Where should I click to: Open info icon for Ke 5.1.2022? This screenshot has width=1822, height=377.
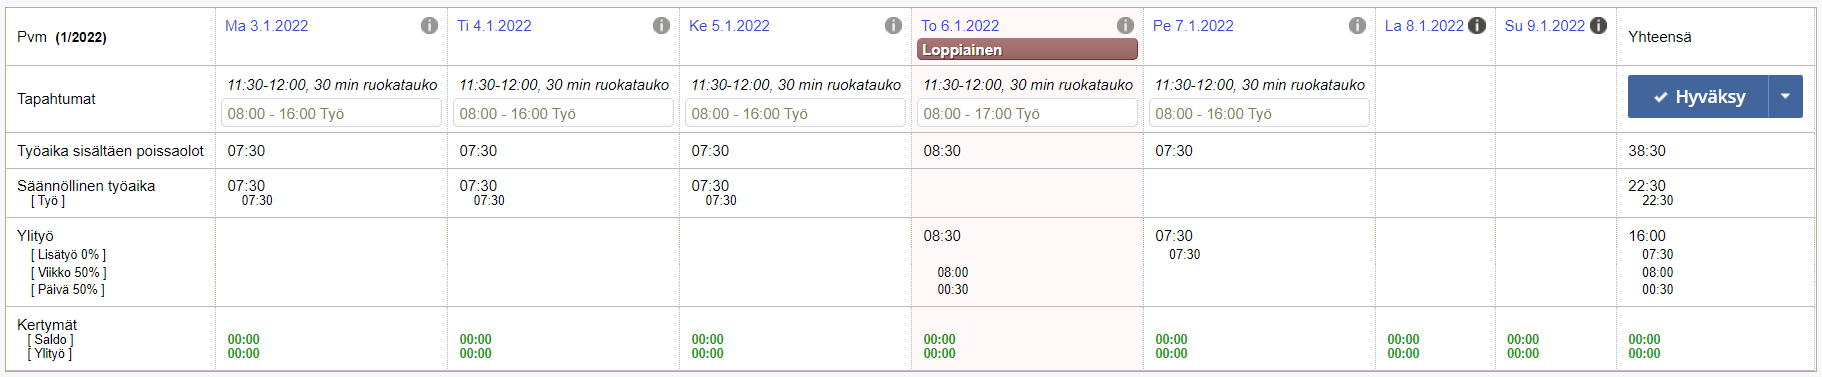pos(893,26)
